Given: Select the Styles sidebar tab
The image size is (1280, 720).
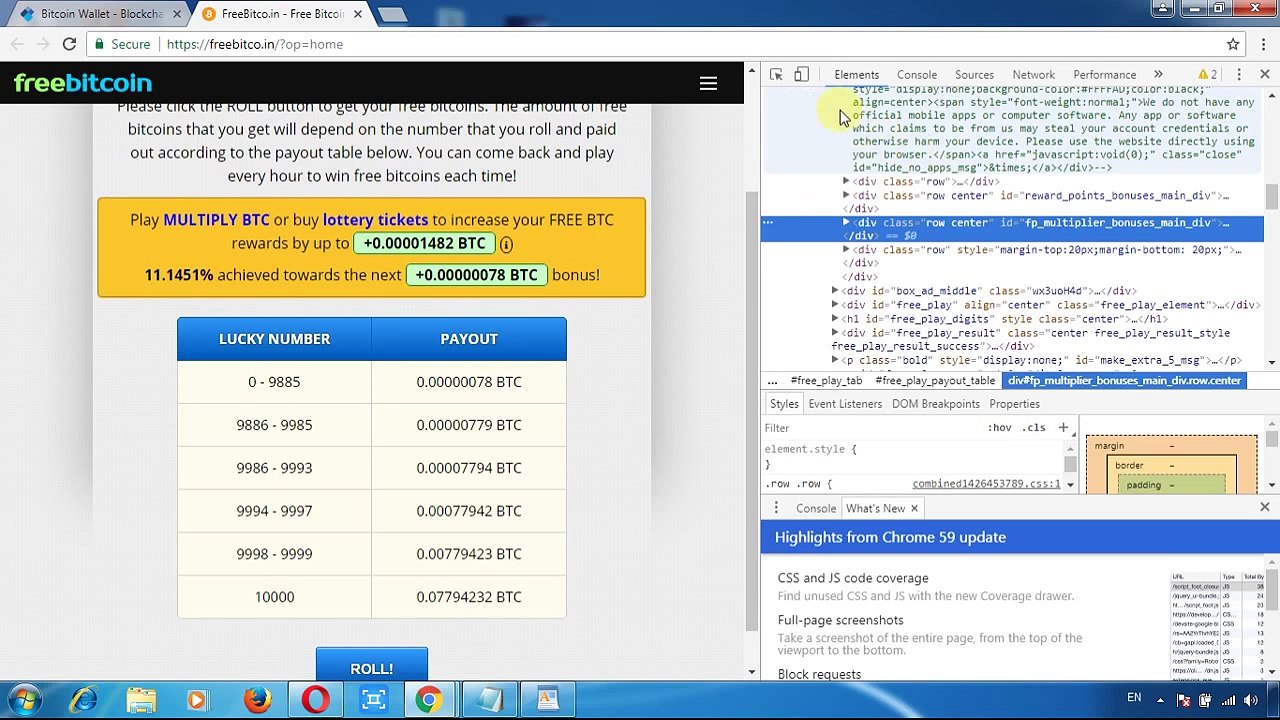Looking at the screenshot, I should 784,404.
